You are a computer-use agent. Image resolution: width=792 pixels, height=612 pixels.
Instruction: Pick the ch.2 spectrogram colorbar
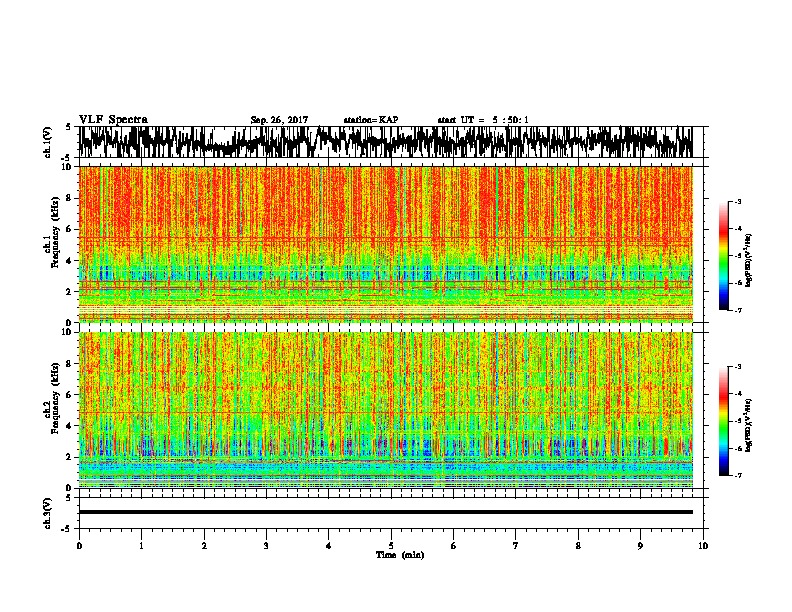(x=724, y=421)
